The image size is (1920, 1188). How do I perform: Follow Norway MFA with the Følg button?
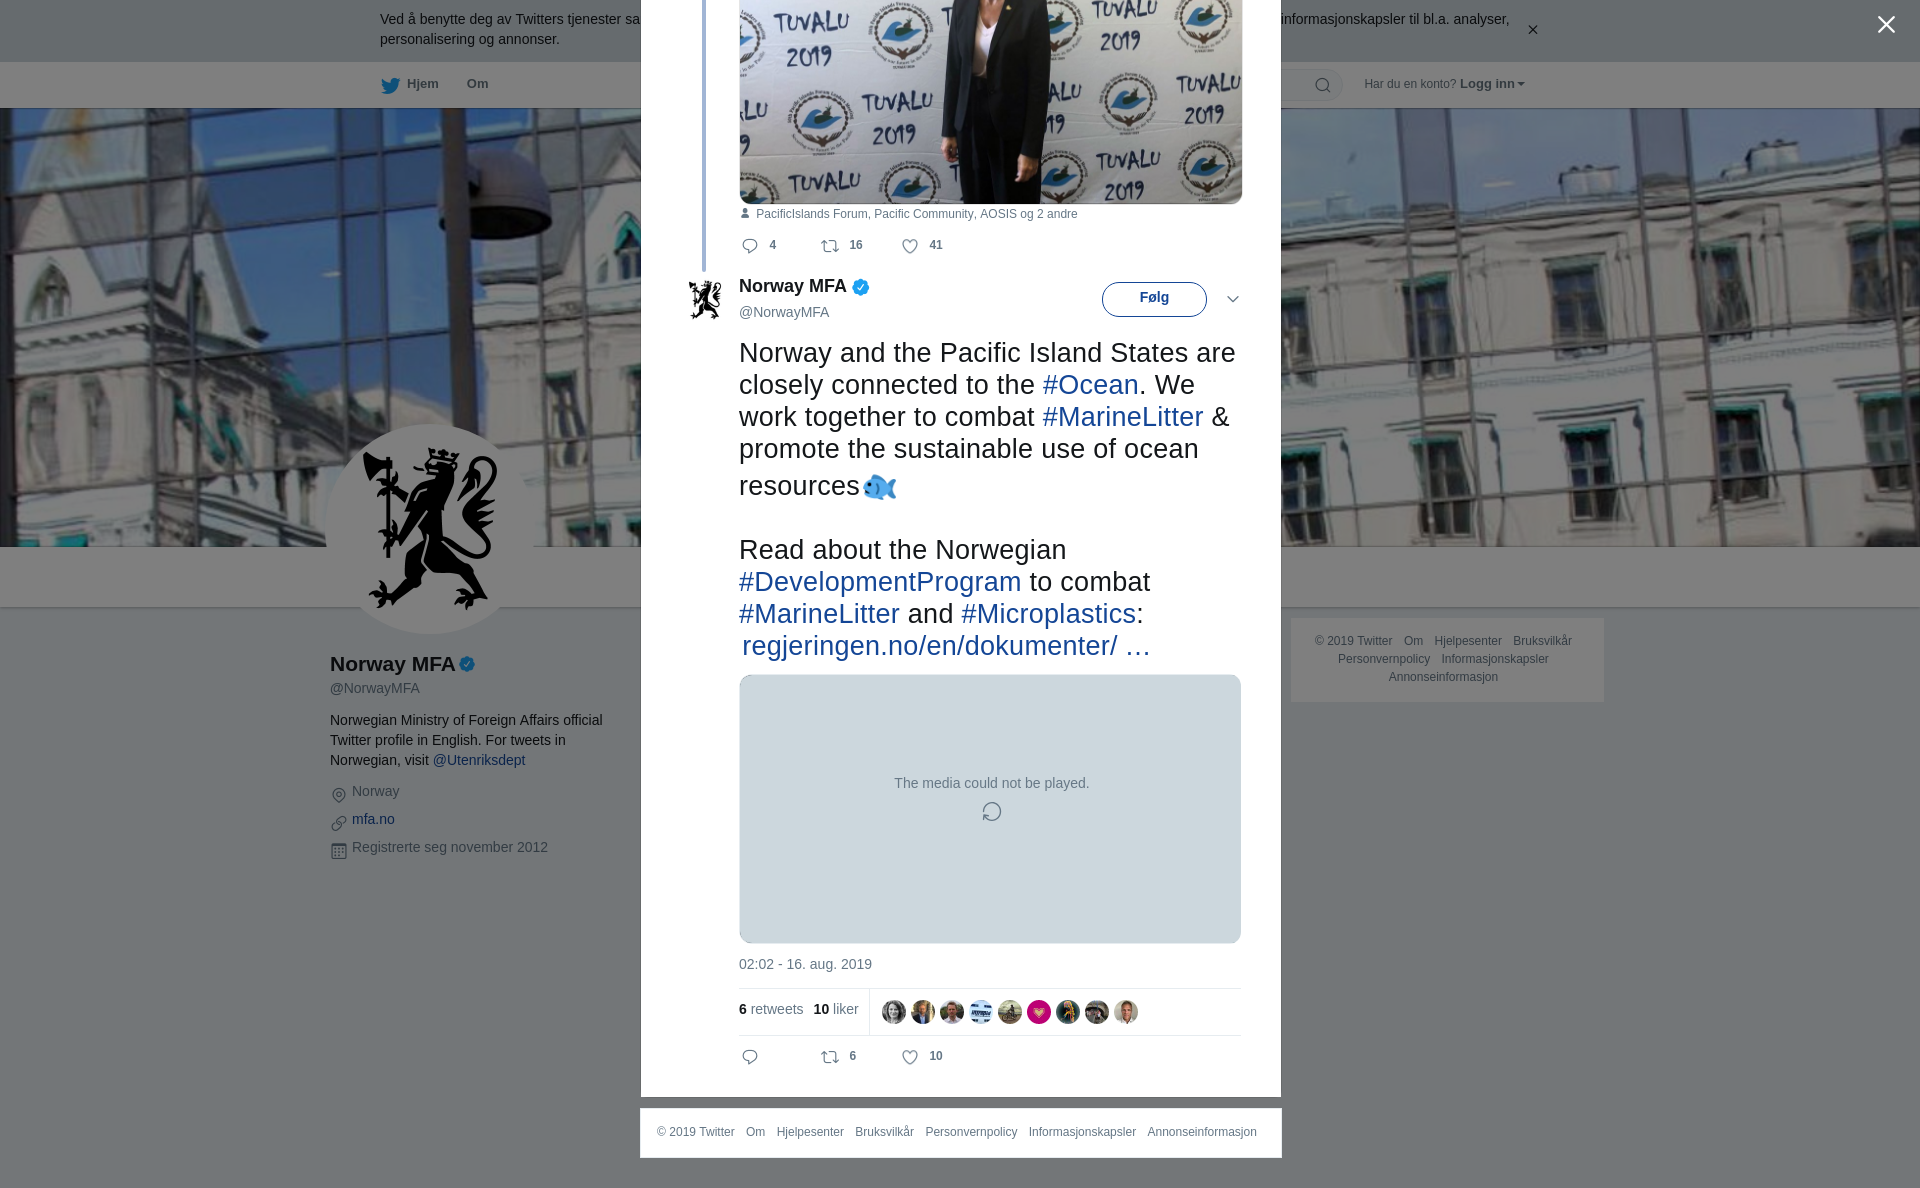(1153, 299)
